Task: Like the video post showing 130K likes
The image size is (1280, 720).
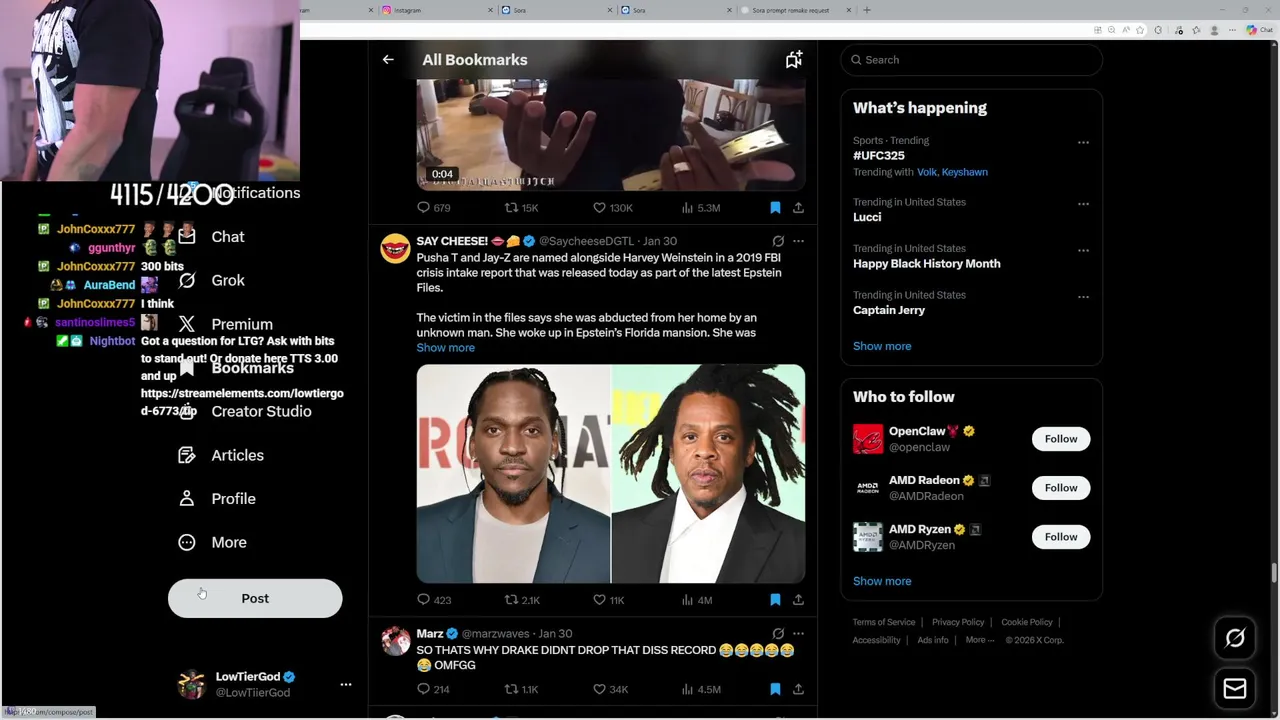Action: (613, 208)
